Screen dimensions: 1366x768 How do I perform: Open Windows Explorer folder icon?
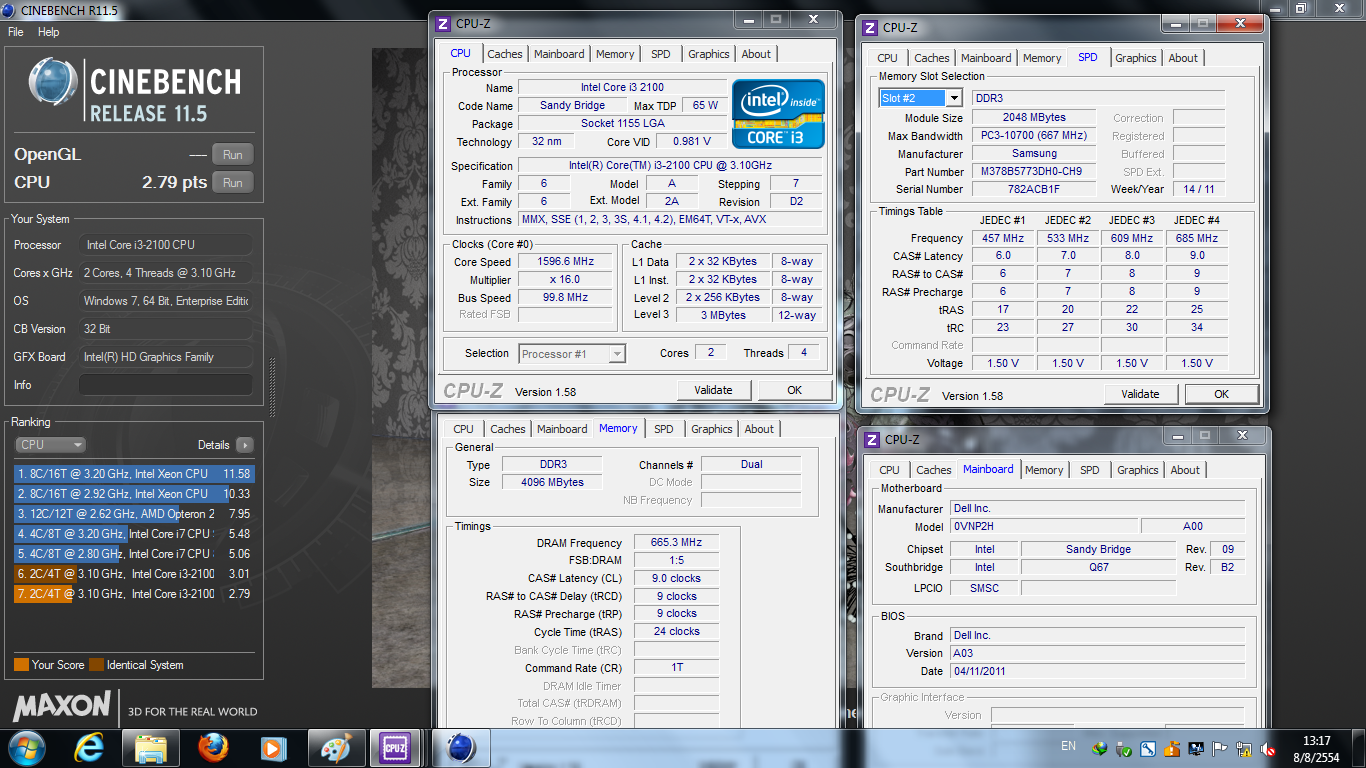[151, 747]
